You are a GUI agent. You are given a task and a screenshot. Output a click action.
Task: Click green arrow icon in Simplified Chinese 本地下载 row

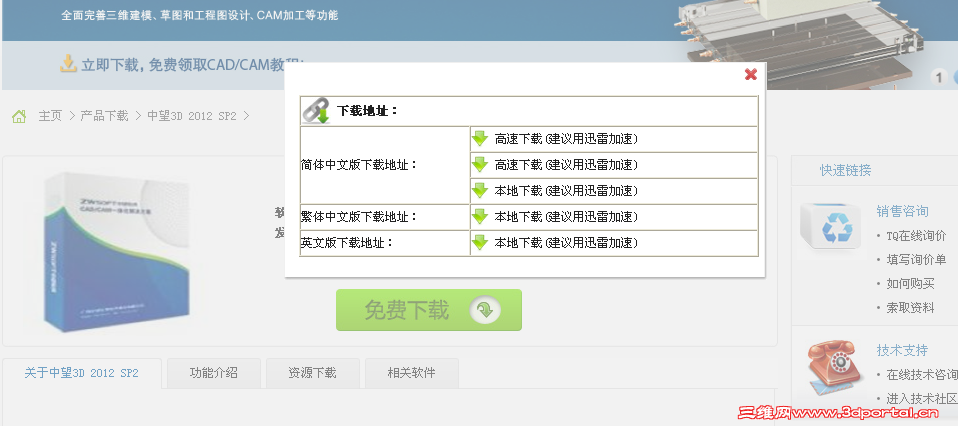(480, 191)
